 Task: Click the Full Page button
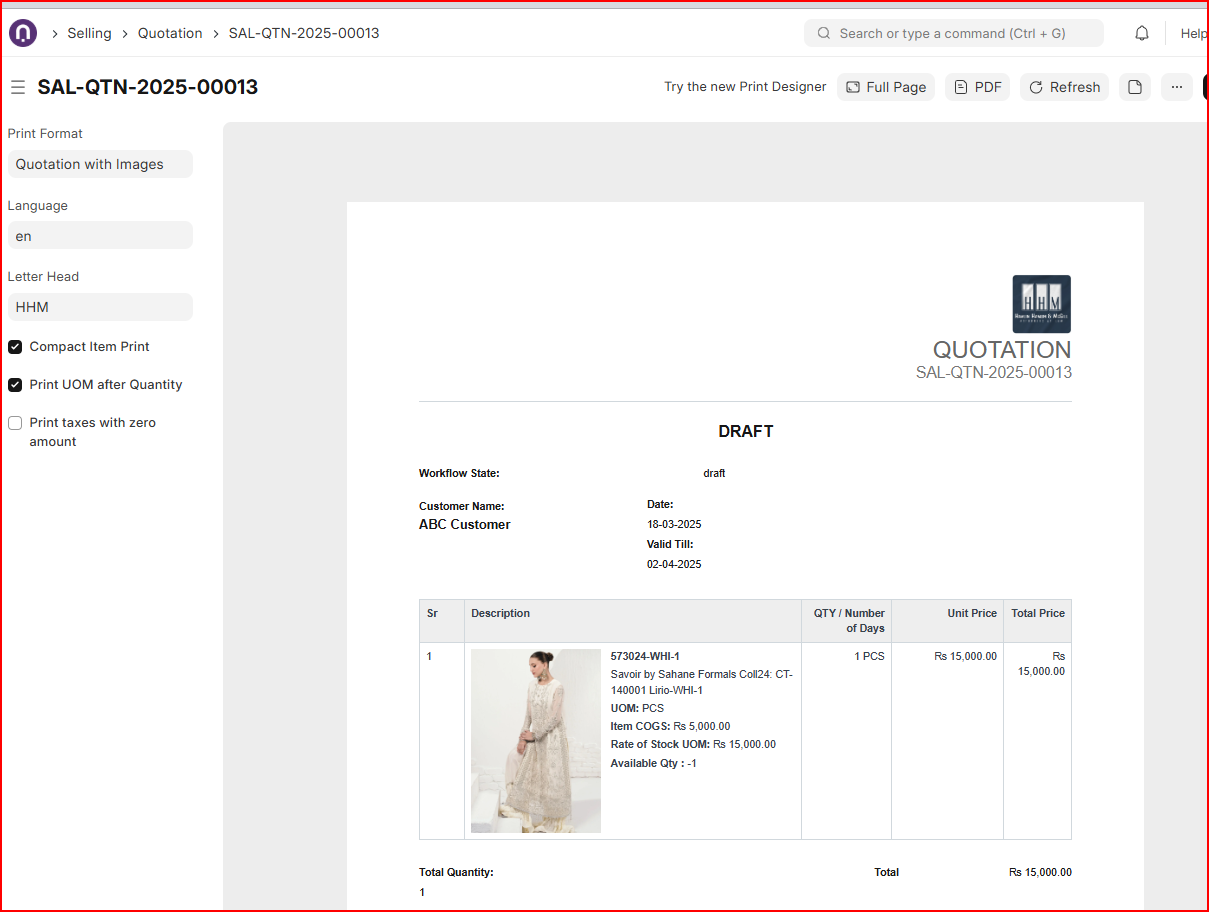pos(885,87)
